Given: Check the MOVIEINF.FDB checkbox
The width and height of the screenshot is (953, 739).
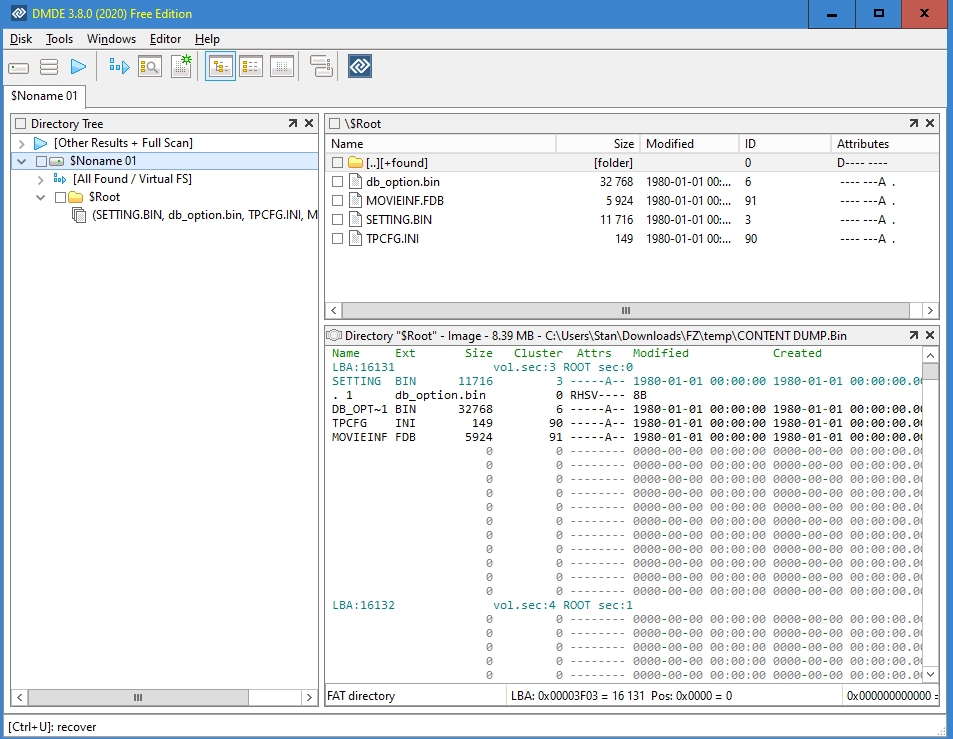Looking at the screenshot, I should coord(337,201).
